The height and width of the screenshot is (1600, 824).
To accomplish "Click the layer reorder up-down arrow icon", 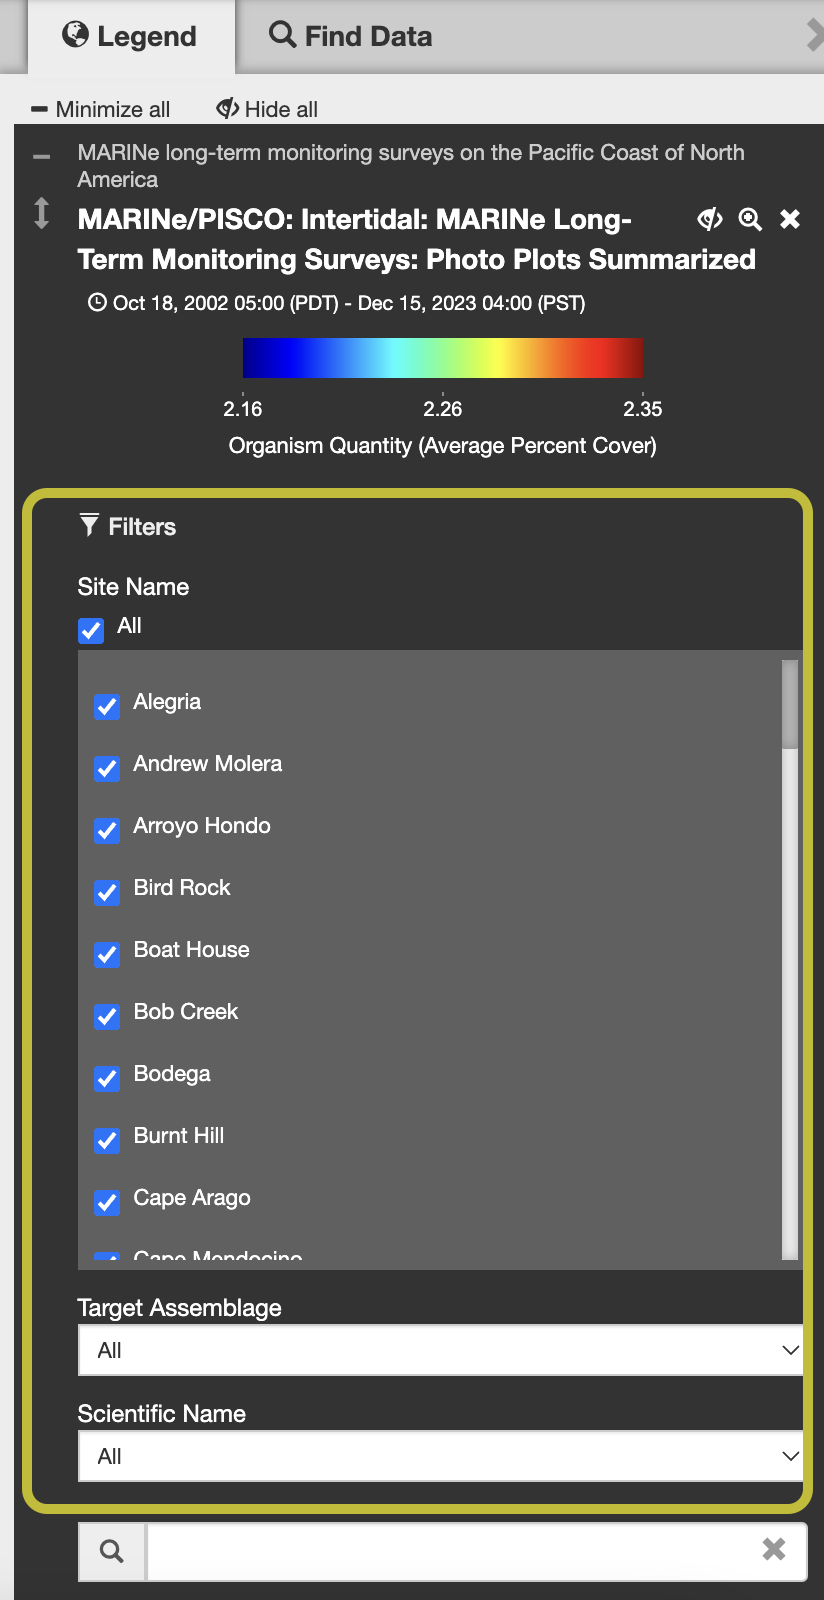I will (41, 213).
